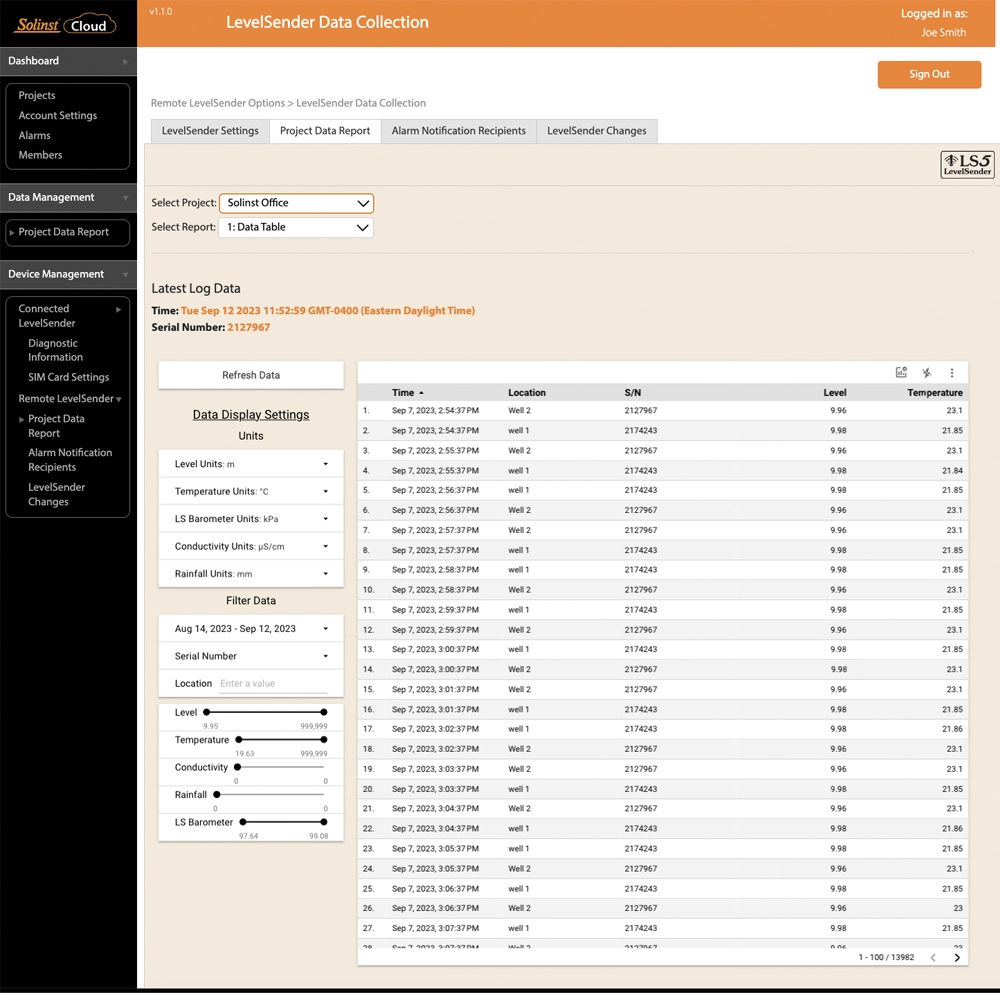
Task: Switch to the LevelSender Settings tab
Action: [x=209, y=130]
